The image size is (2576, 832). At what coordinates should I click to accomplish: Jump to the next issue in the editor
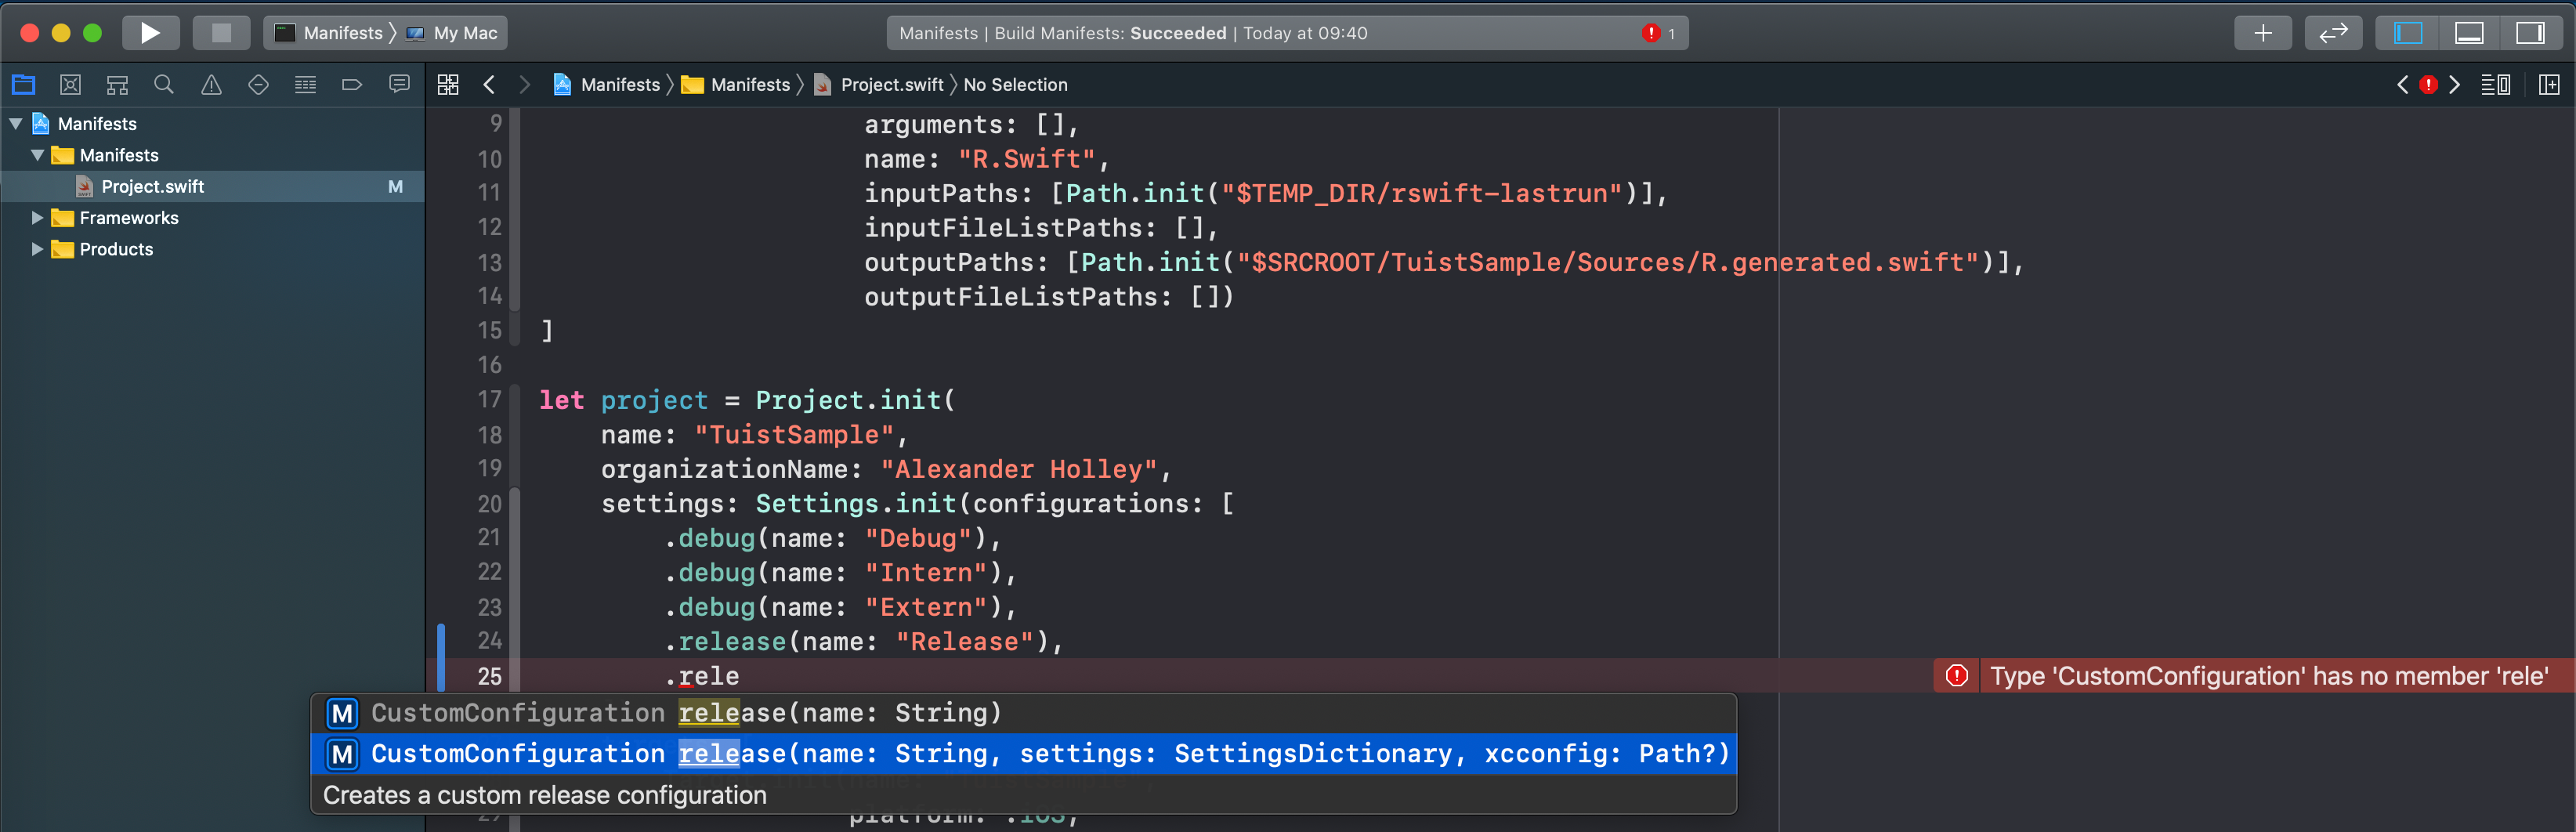(x=2455, y=85)
